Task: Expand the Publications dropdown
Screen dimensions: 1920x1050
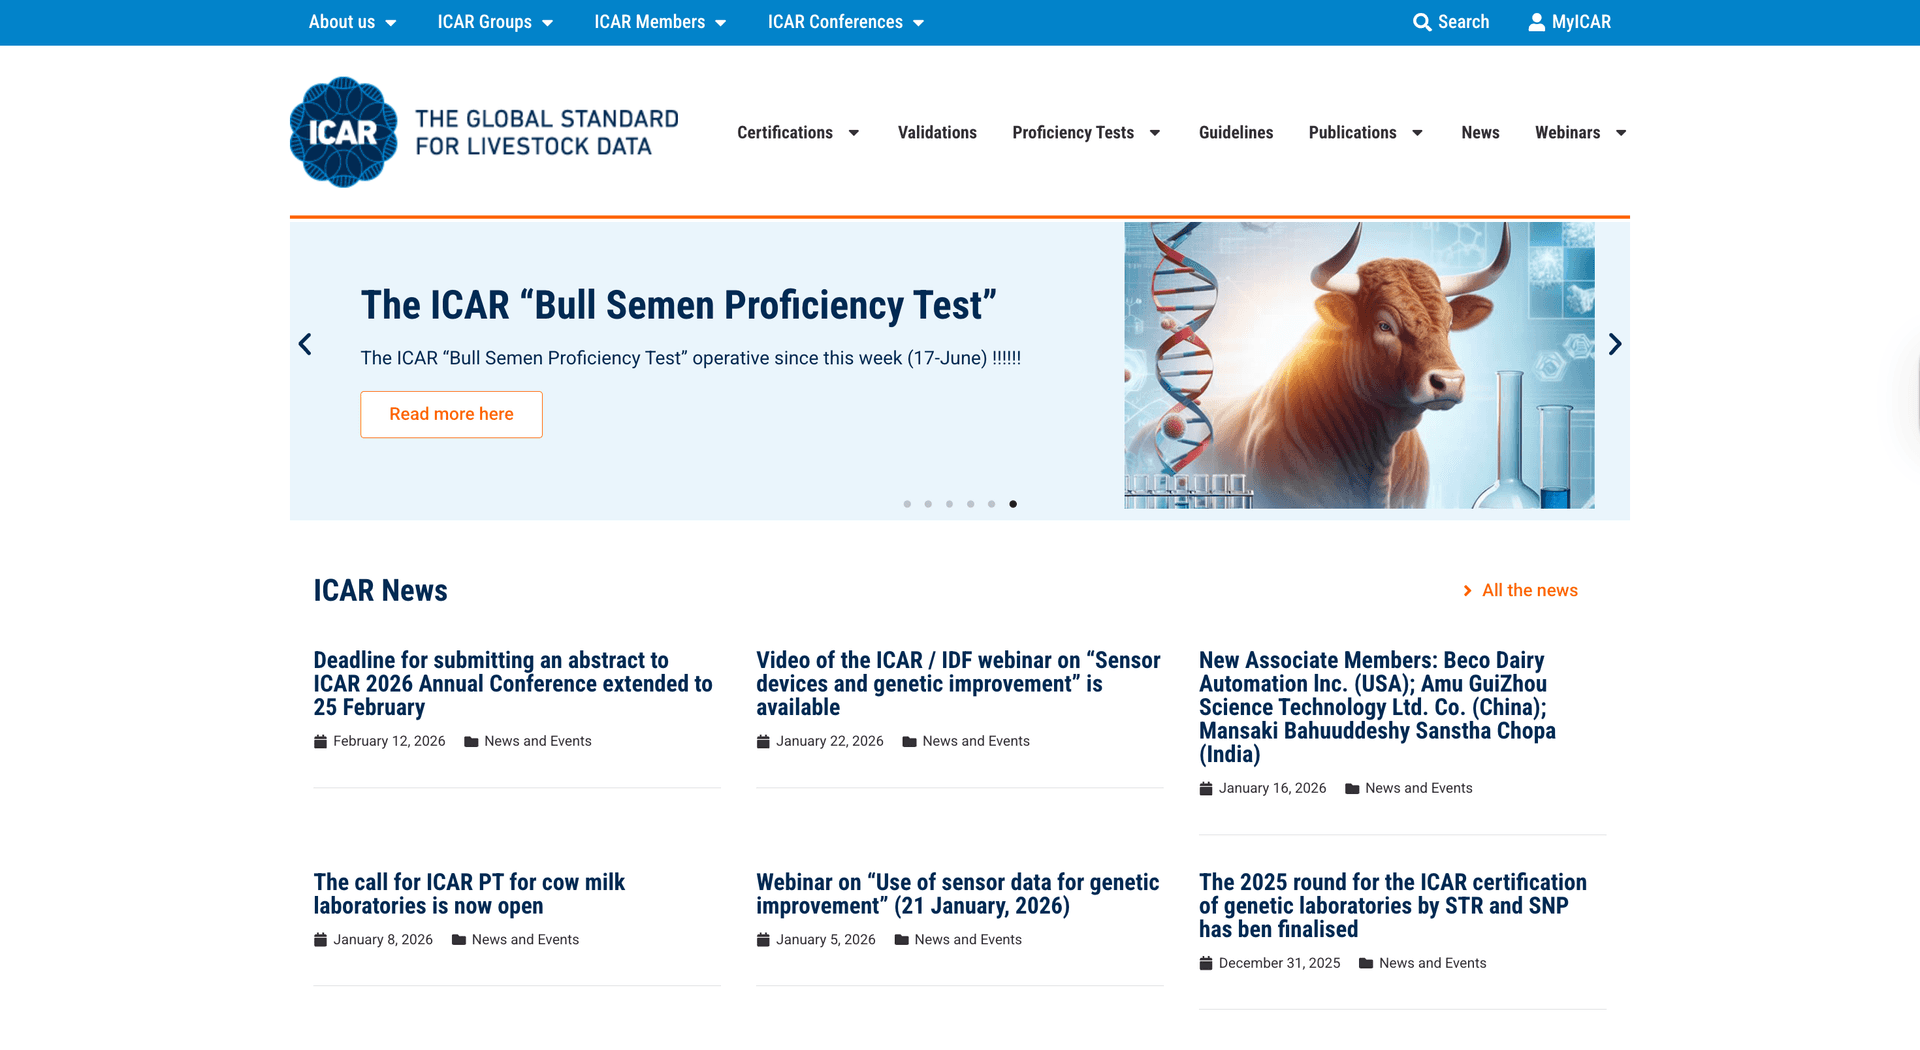Action: click(x=1364, y=132)
